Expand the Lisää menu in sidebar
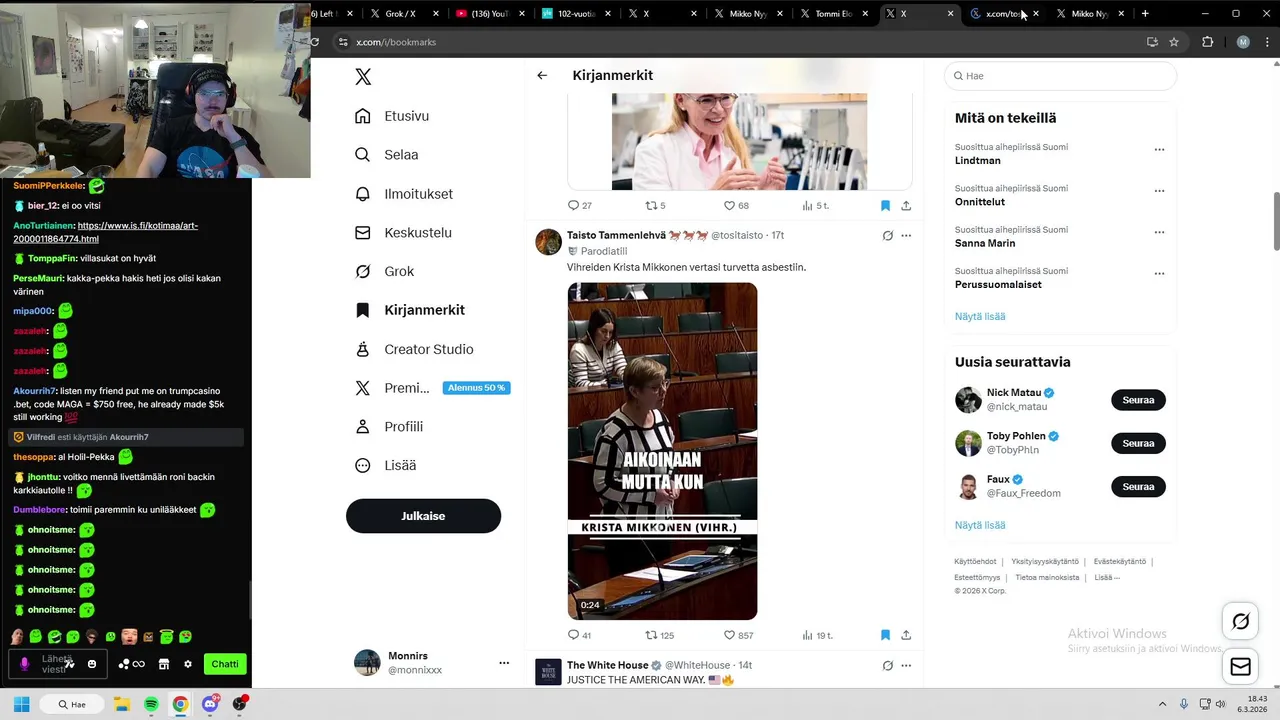The image size is (1280, 720). 385,465
